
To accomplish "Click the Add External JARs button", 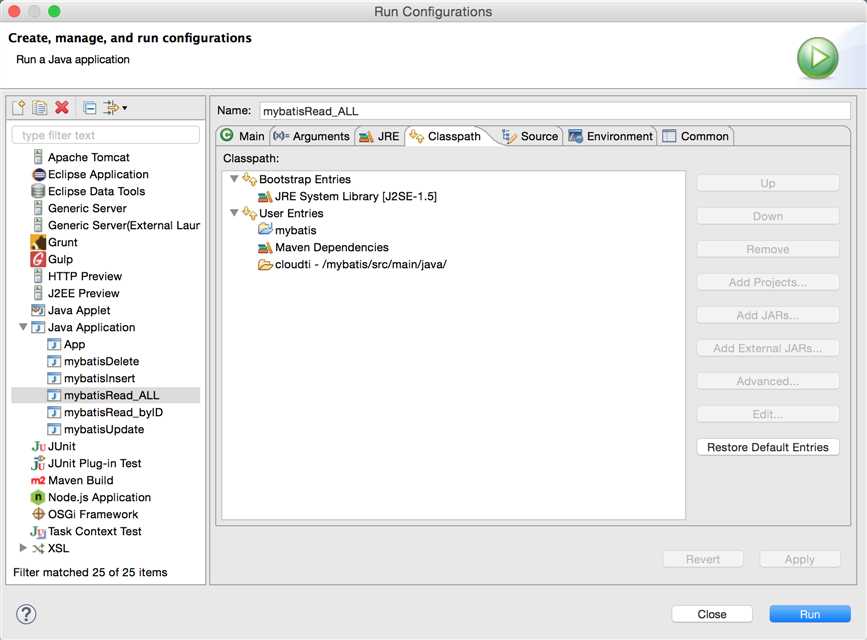I will 767,348.
